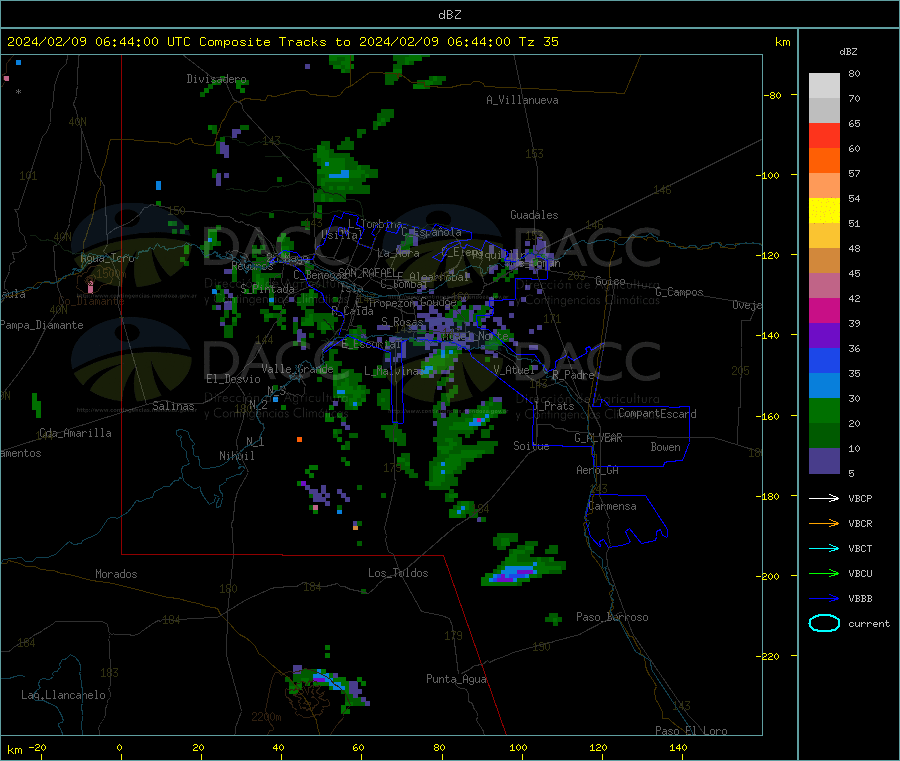The width and height of the screenshot is (900, 761).
Task: Click the green VBCU arrow icon
Action: (824, 573)
